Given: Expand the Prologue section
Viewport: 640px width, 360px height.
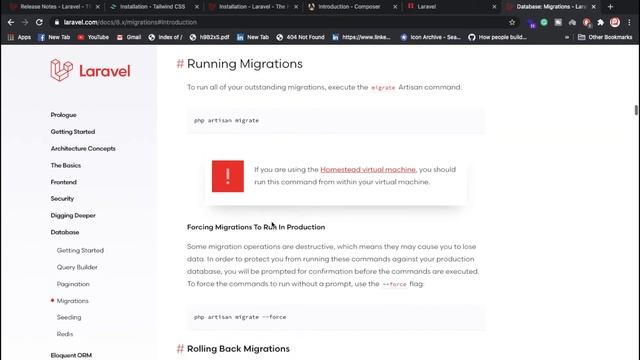Looking at the screenshot, I should coord(63,115).
